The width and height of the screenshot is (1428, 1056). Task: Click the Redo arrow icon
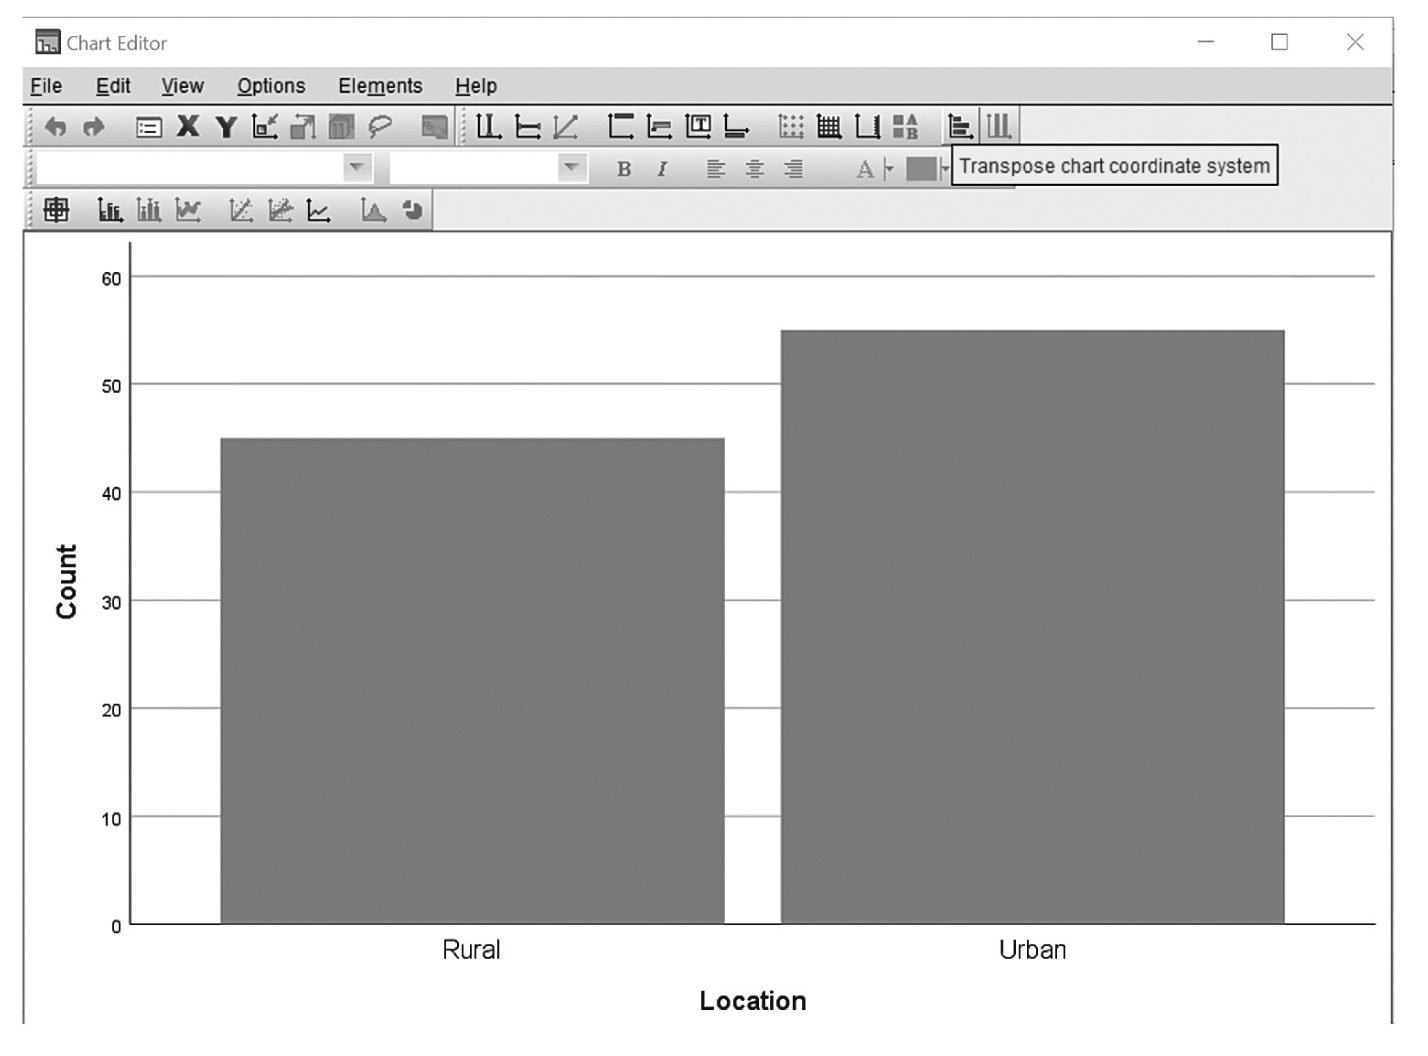[x=94, y=127]
